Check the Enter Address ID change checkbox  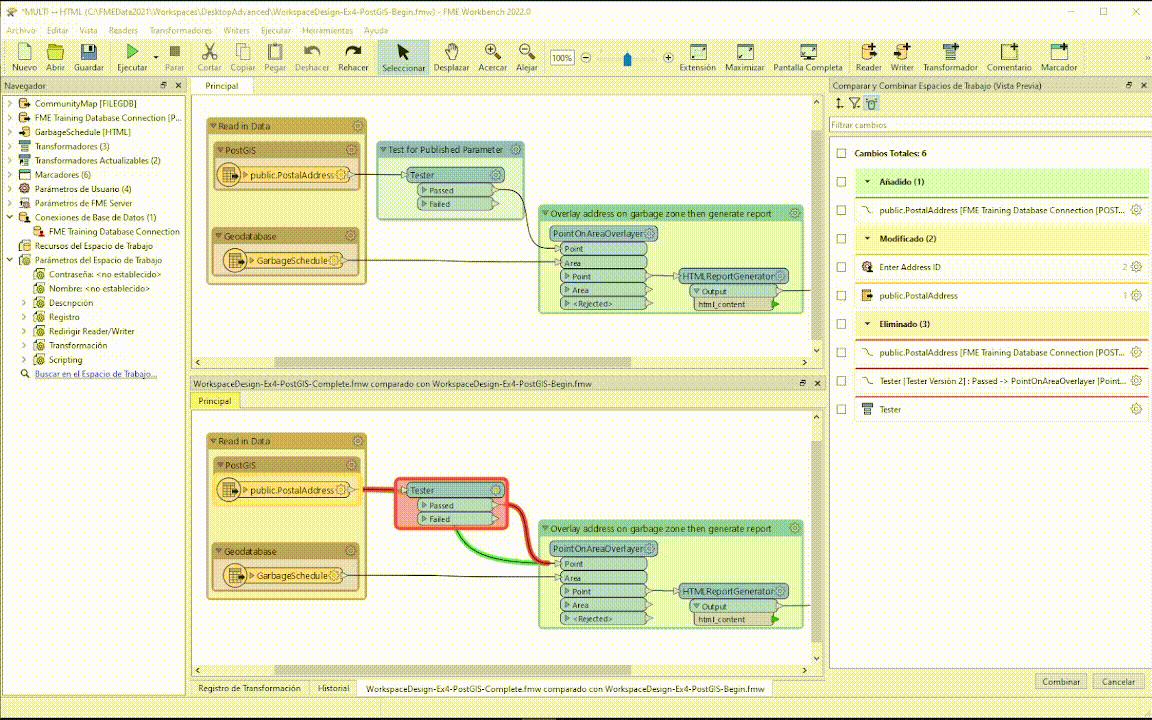(x=841, y=267)
